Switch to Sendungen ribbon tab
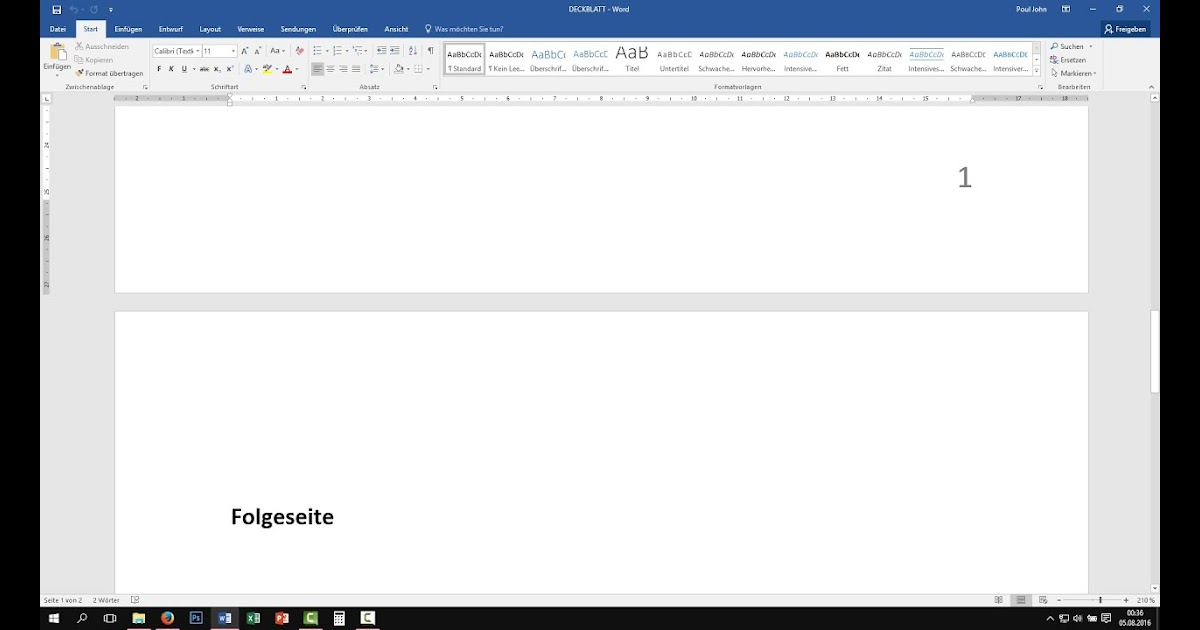1200x630 pixels. coord(298,29)
